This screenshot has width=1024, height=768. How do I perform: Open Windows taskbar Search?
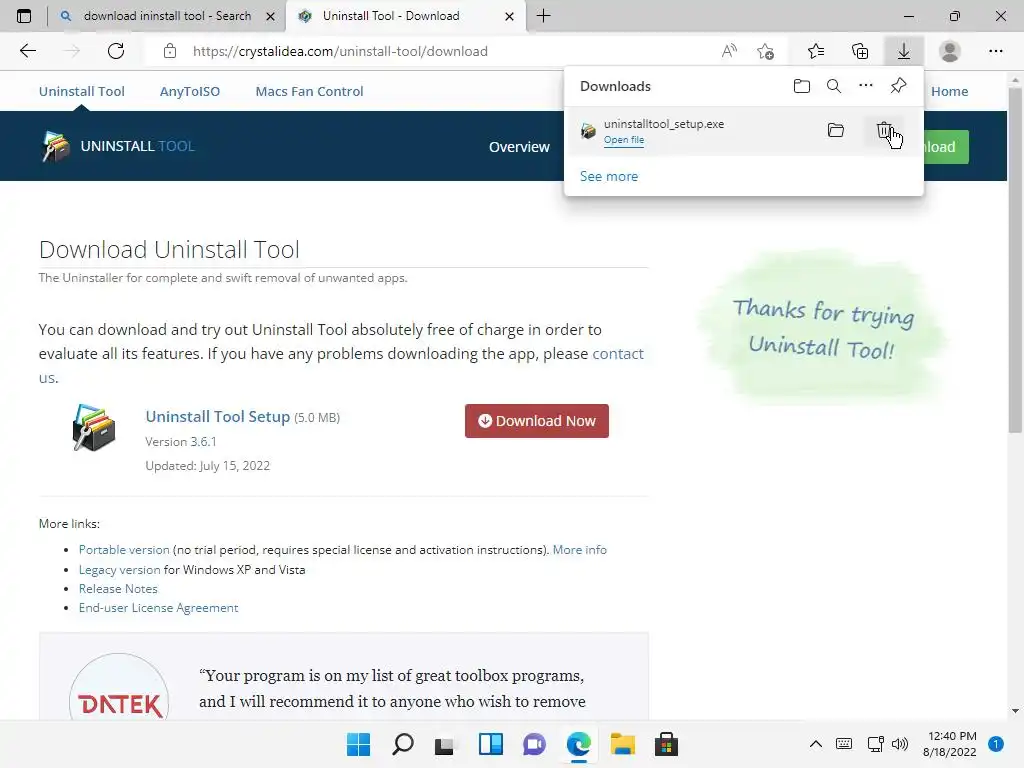click(x=402, y=744)
